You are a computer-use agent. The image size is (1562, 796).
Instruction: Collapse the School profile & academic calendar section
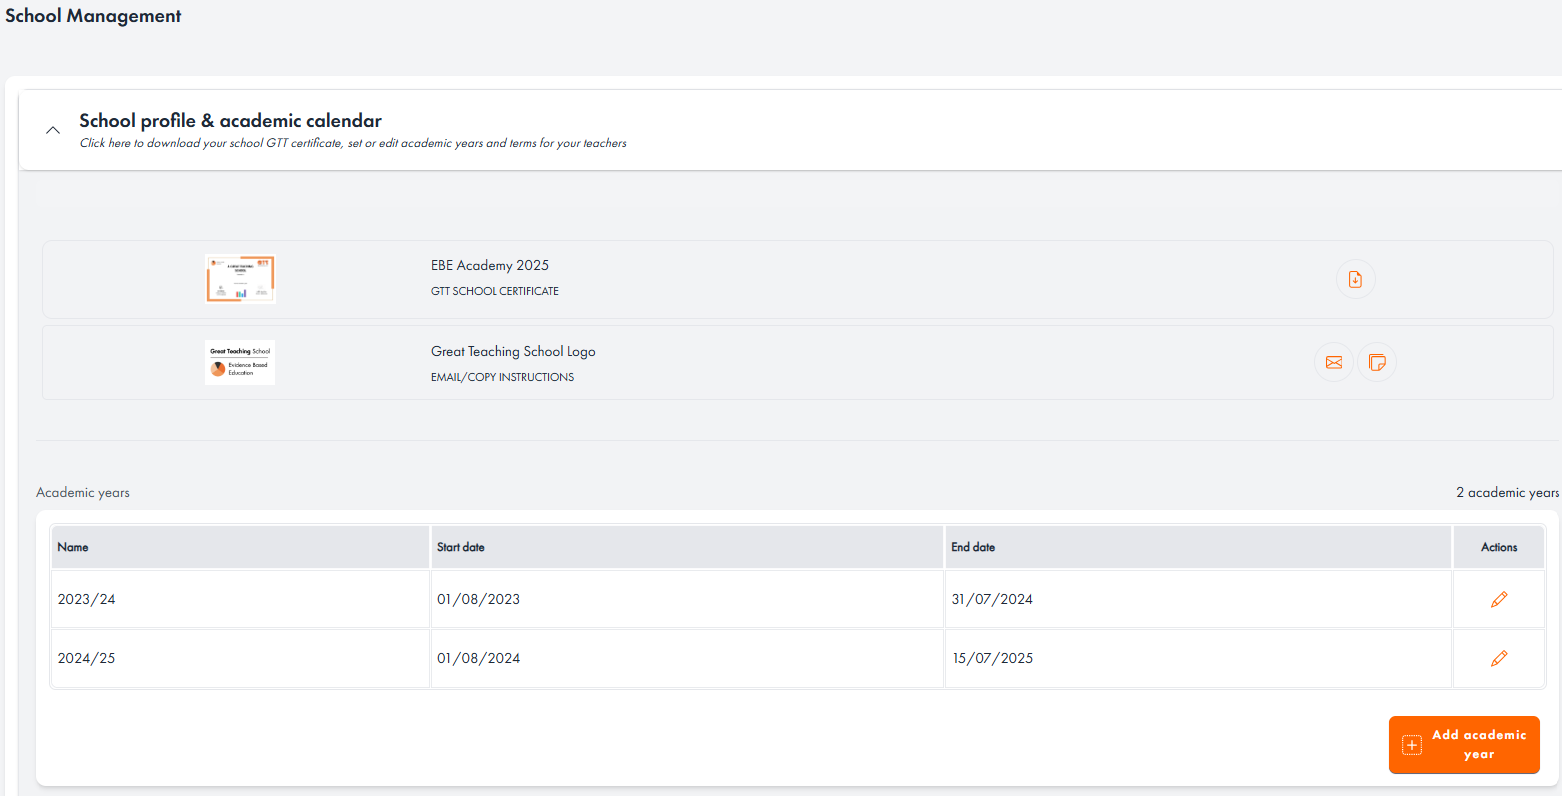53,130
